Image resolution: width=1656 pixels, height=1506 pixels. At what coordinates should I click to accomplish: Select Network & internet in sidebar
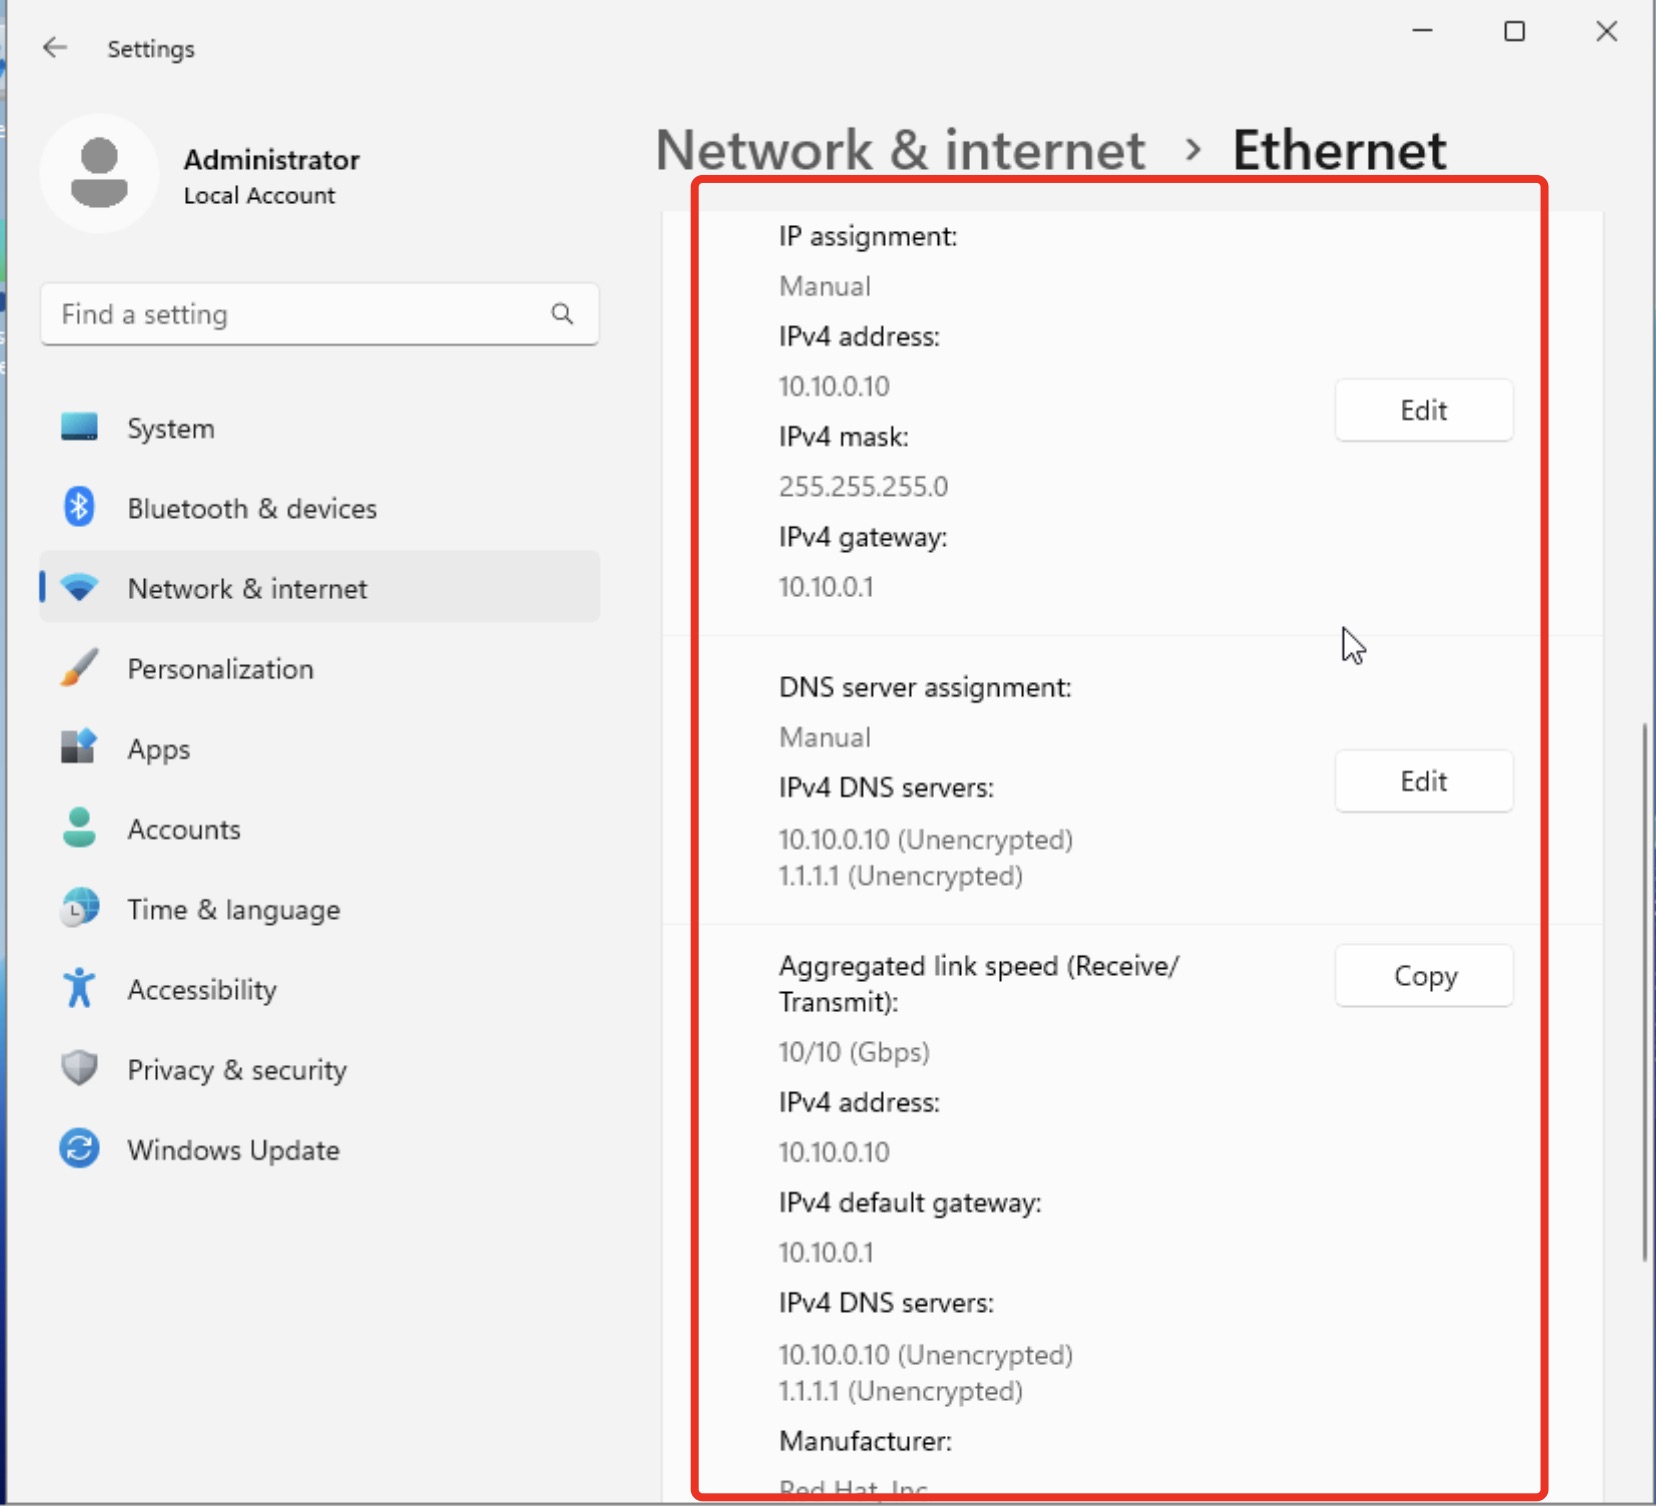[247, 588]
